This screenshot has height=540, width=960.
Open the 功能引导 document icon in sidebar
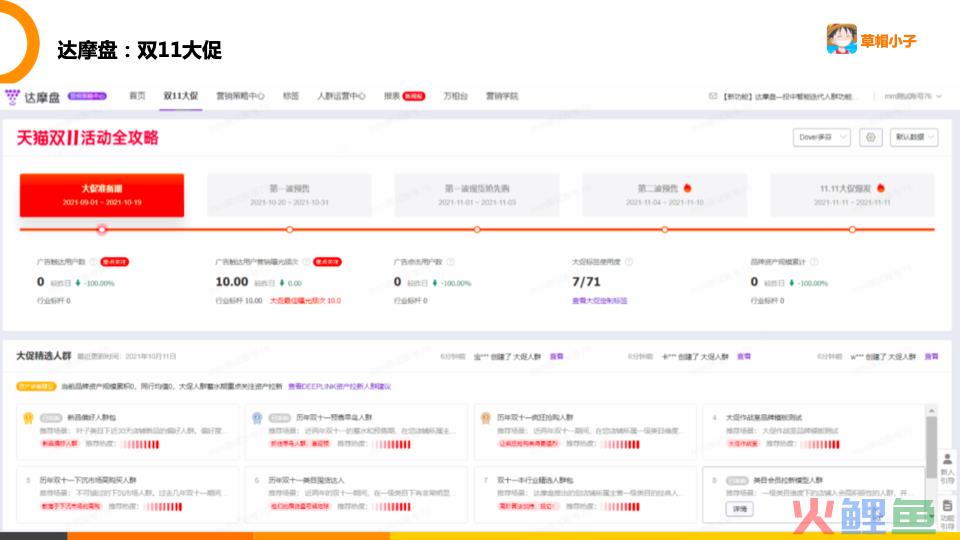click(x=947, y=514)
